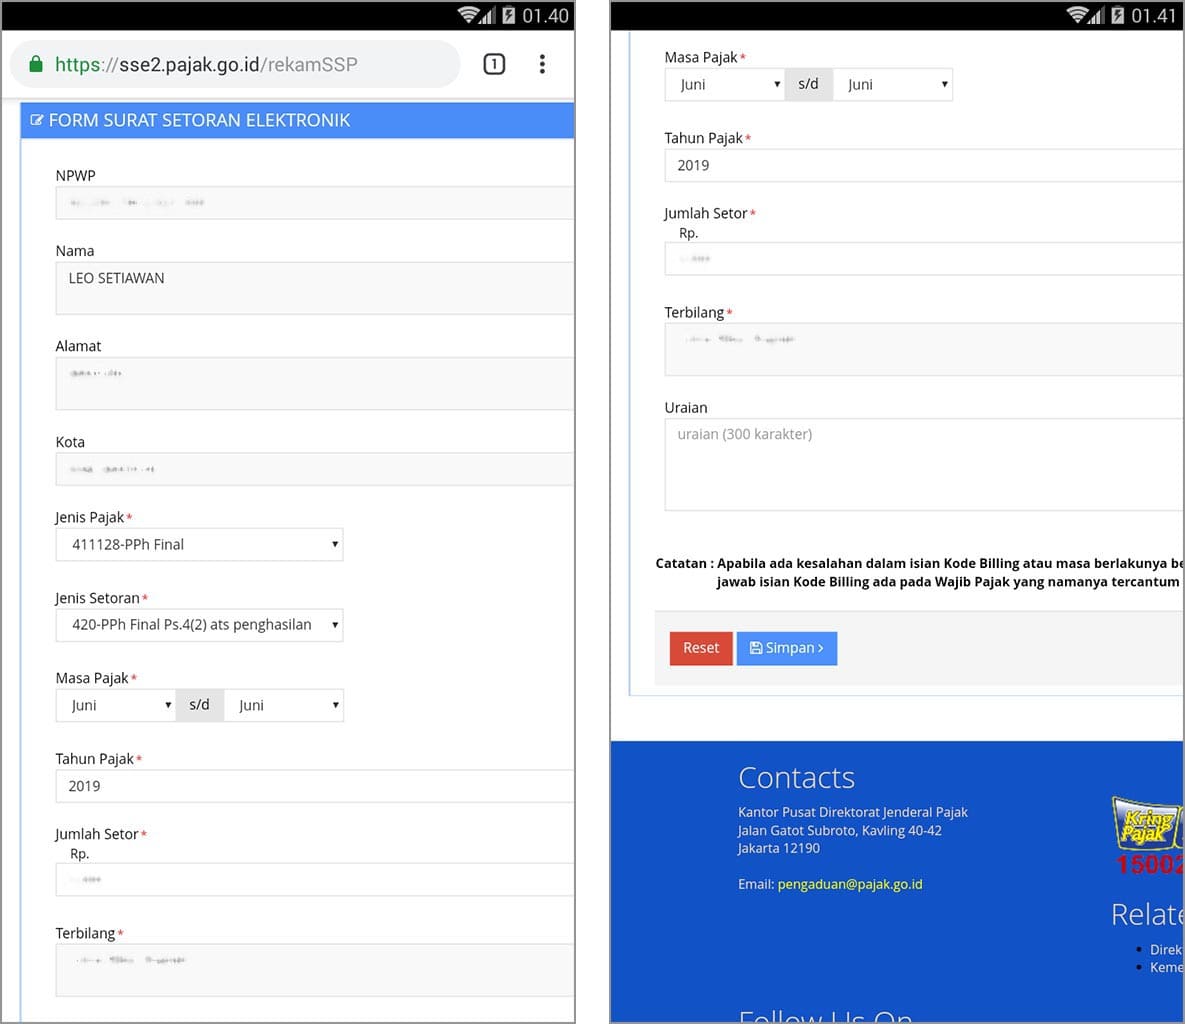Click the left screen Terbilang text area
Screen dimensions: 1185x1024
coord(314,970)
